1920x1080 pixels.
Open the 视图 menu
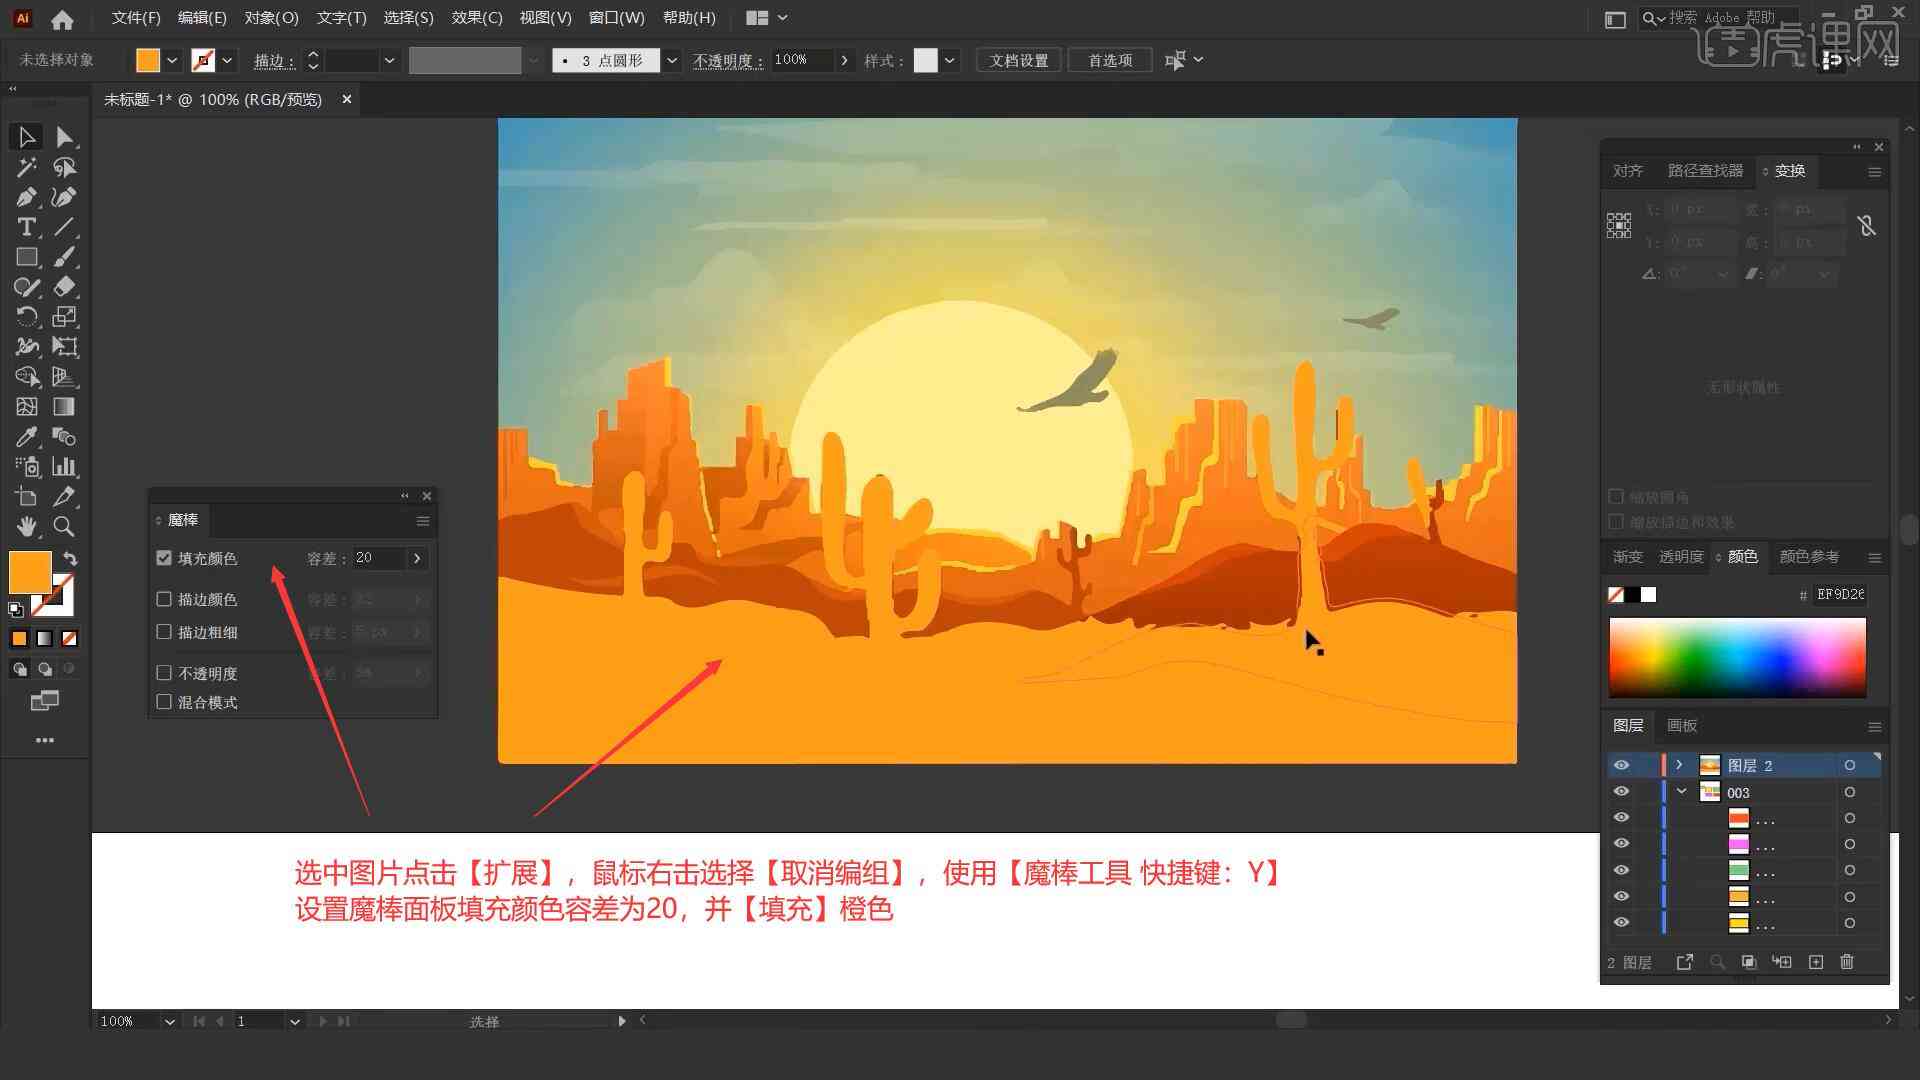[550, 17]
